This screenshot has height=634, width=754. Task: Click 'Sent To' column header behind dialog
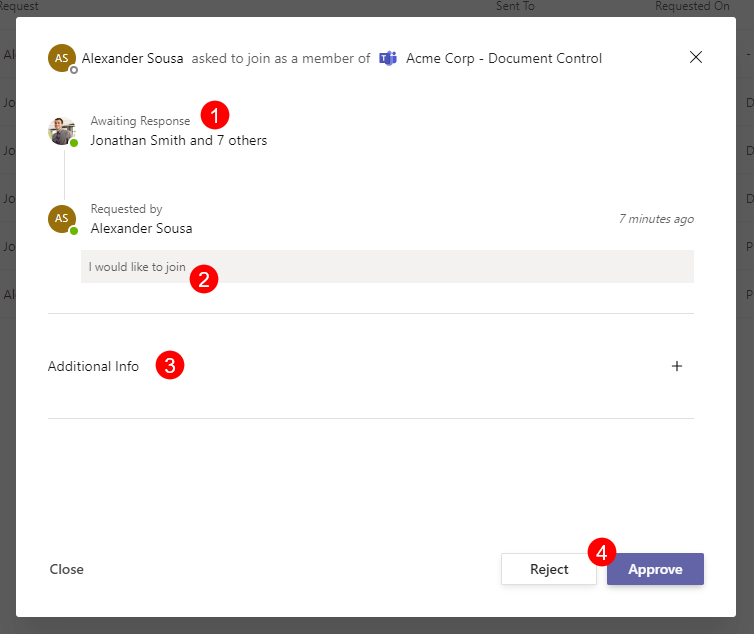[x=515, y=6]
